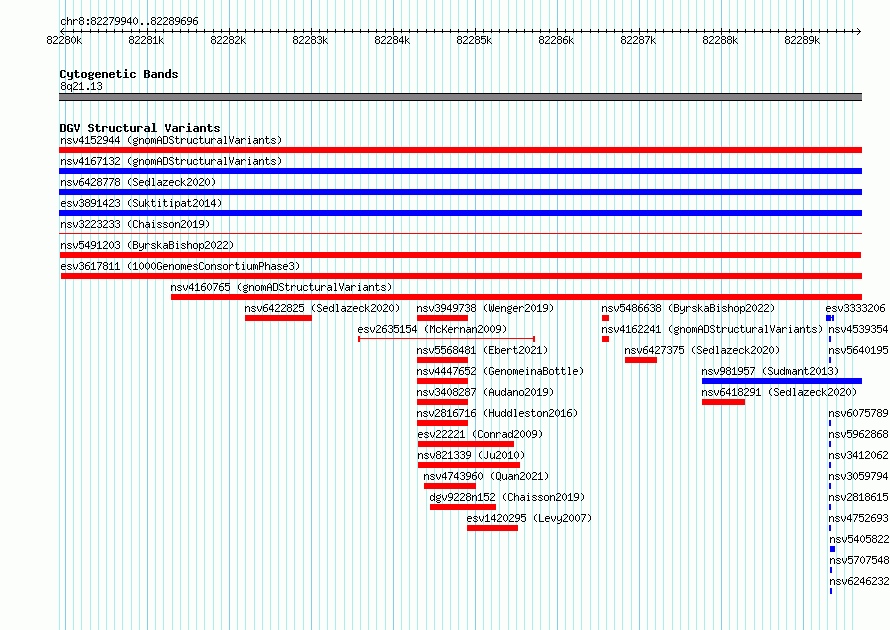Click the red bar under esv1420295
The width and height of the screenshot is (890, 630).
(x=492, y=528)
